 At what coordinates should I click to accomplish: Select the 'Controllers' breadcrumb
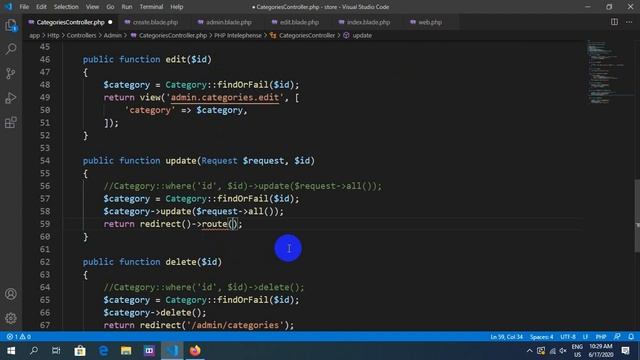coord(81,36)
